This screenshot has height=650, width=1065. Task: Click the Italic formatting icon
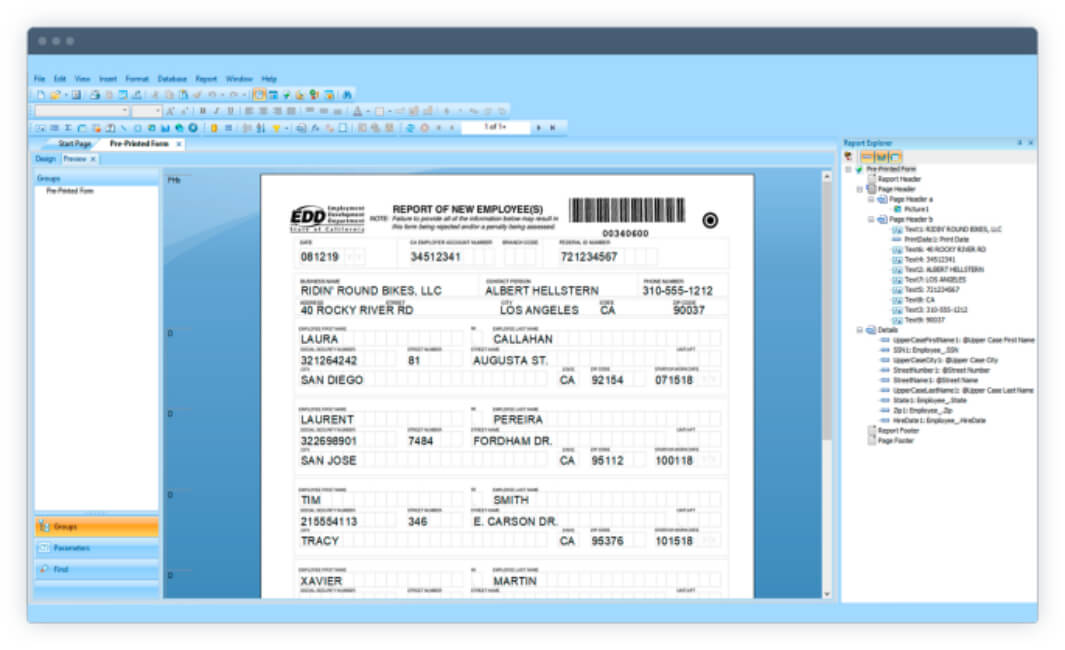[x=217, y=111]
